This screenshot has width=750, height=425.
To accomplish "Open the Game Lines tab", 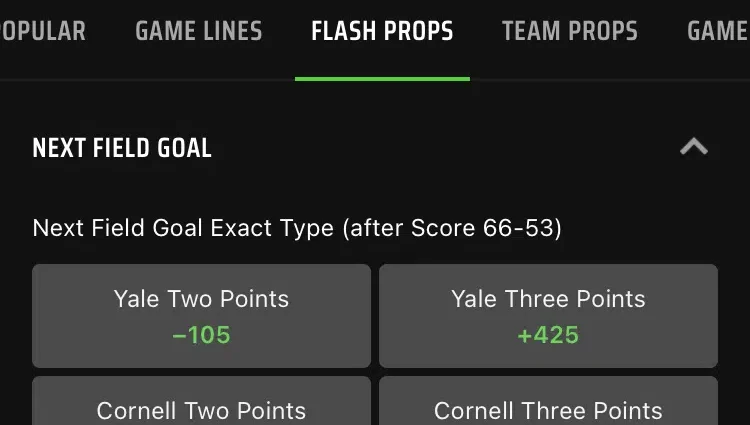I will [198, 32].
